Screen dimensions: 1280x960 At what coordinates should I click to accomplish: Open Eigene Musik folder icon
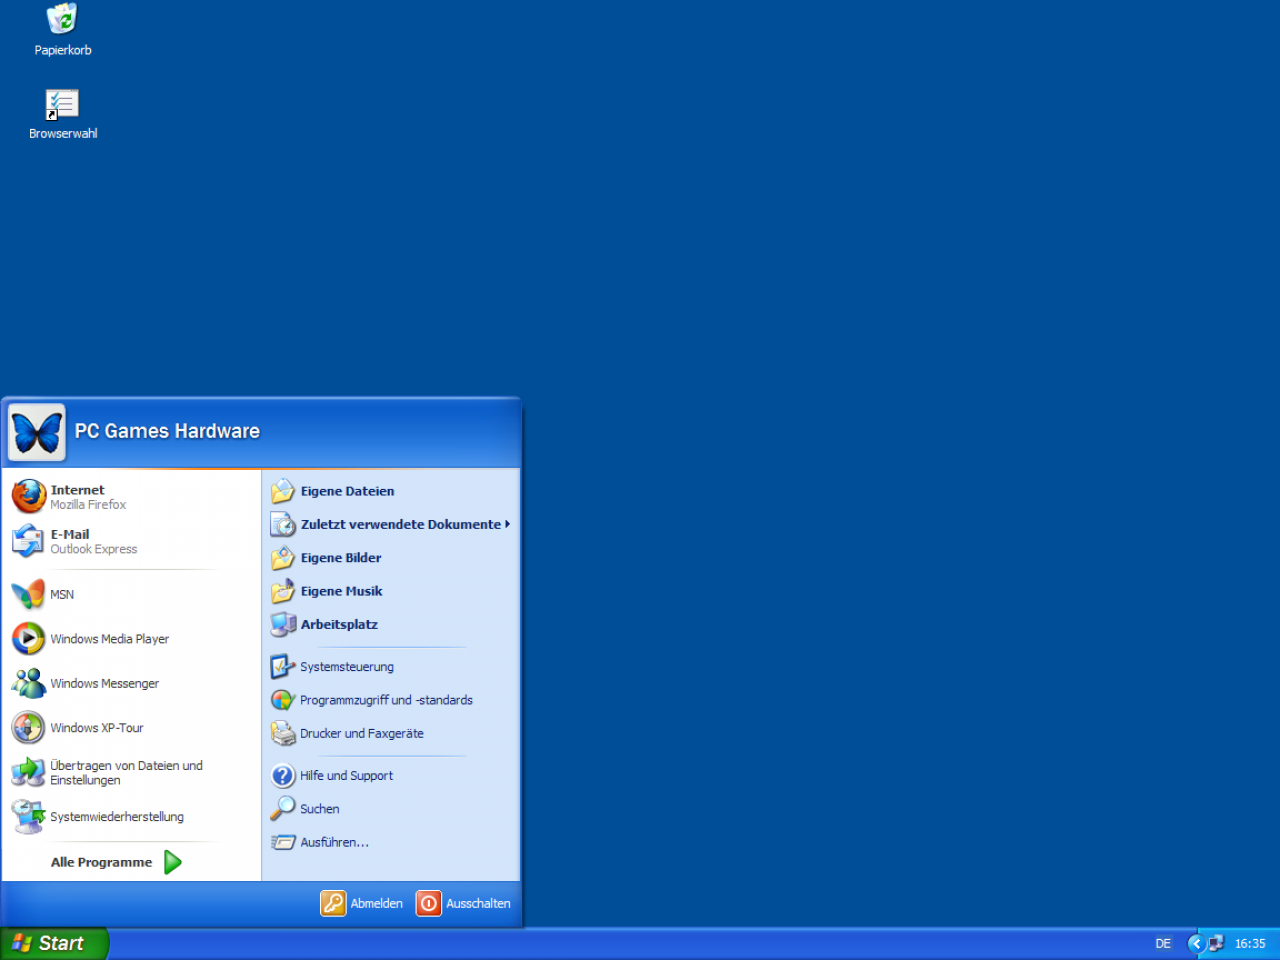click(x=283, y=591)
